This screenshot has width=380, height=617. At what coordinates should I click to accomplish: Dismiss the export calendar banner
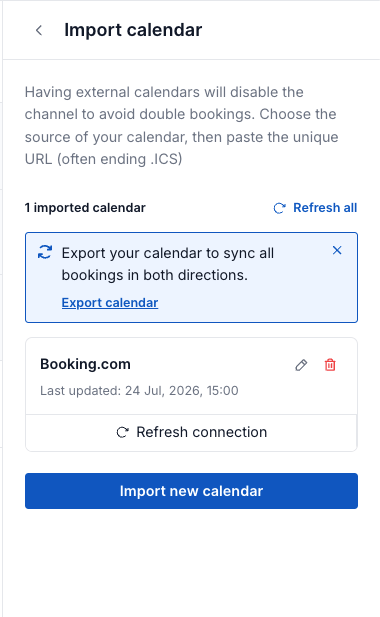point(337,250)
